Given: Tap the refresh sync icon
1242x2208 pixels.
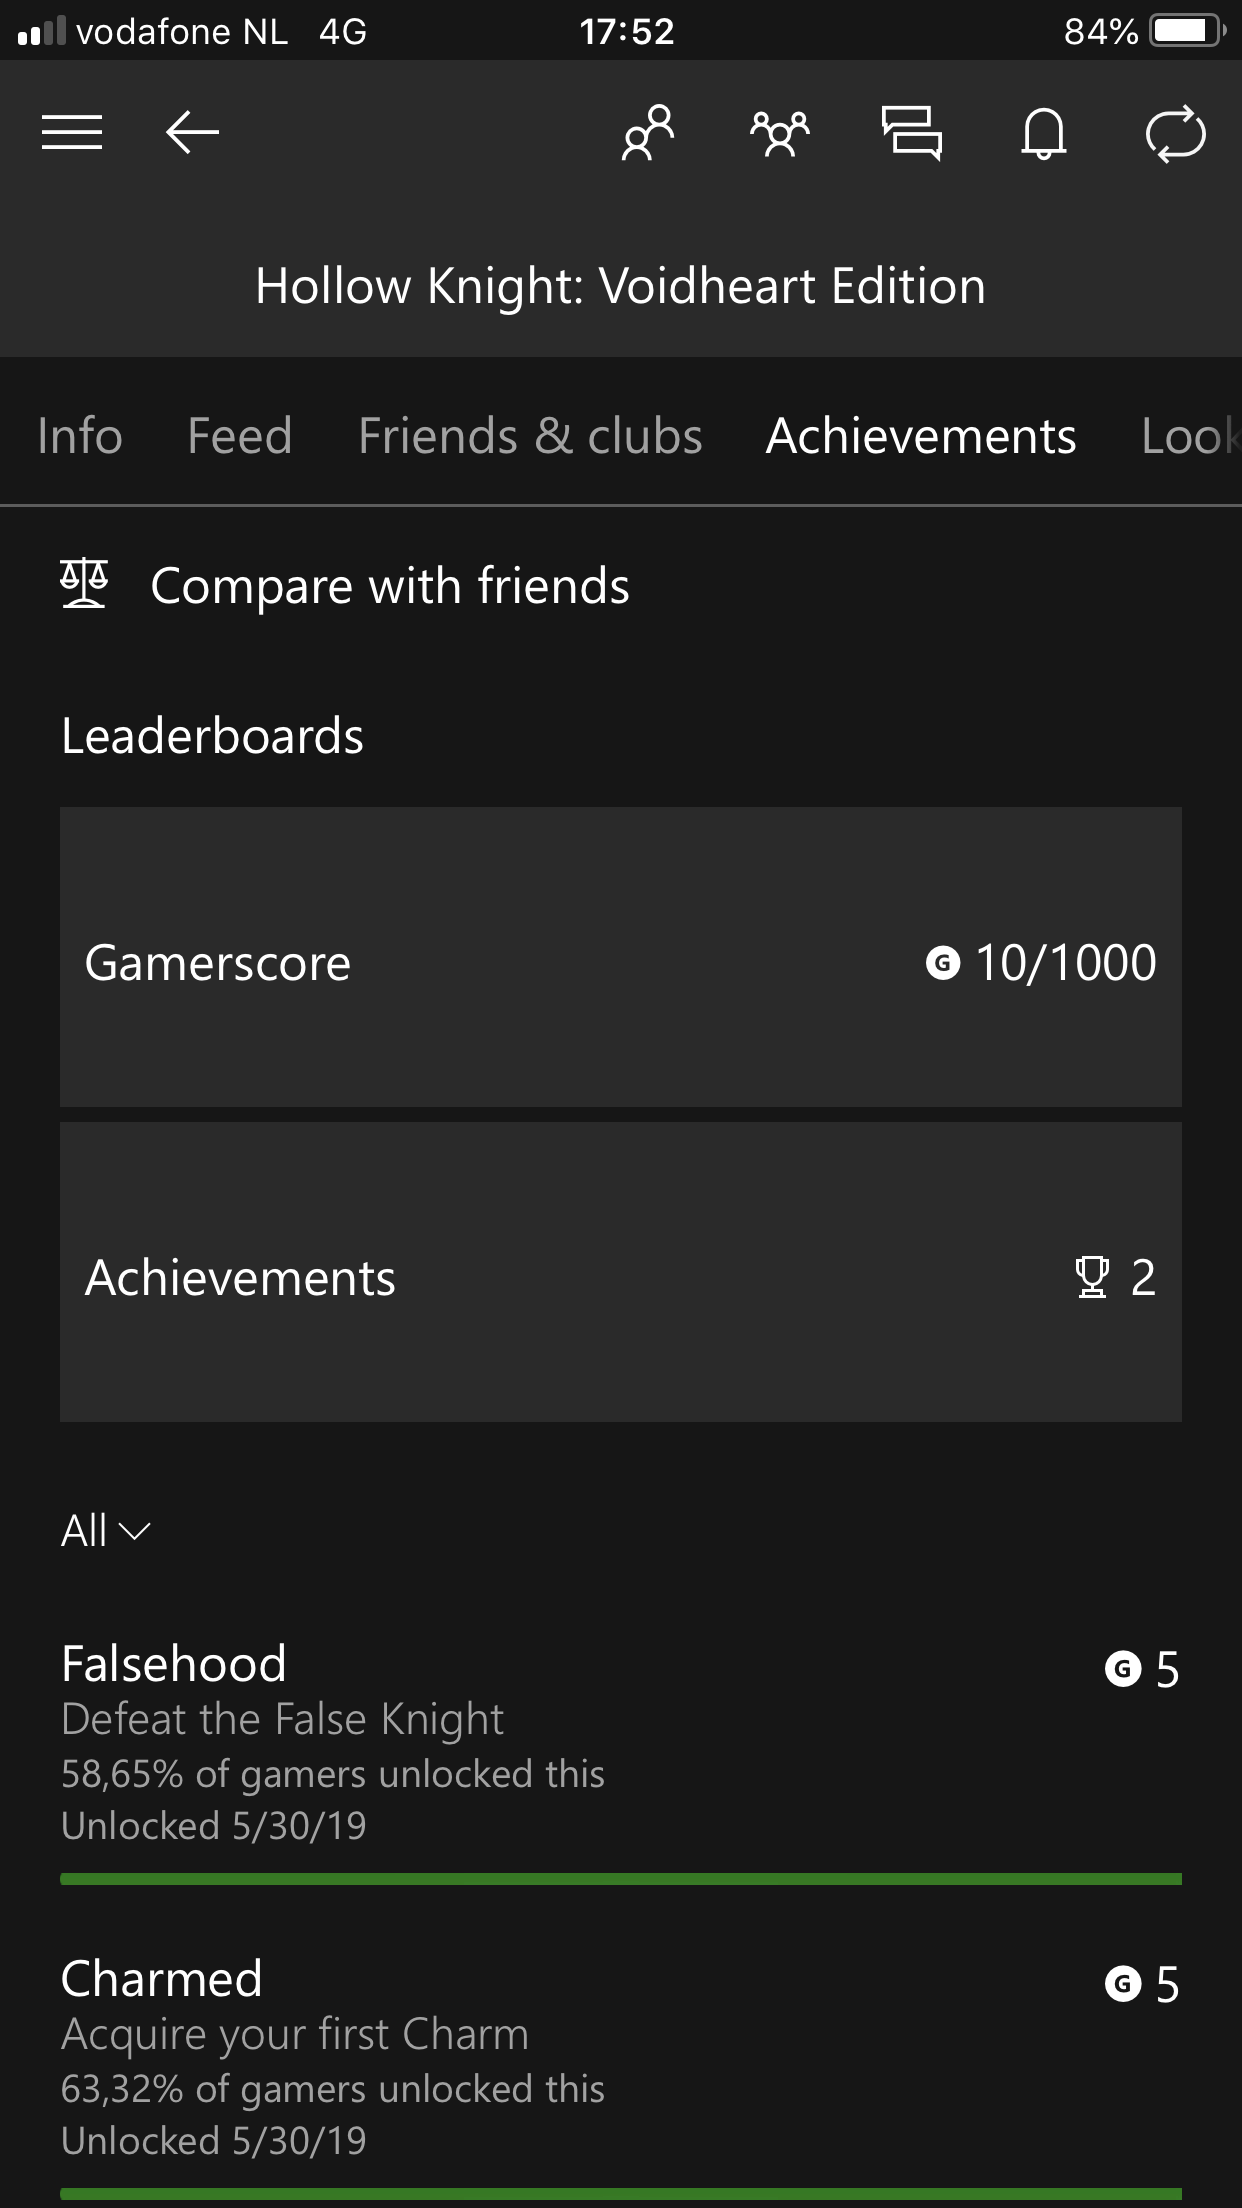Looking at the screenshot, I should tap(1175, 132).
